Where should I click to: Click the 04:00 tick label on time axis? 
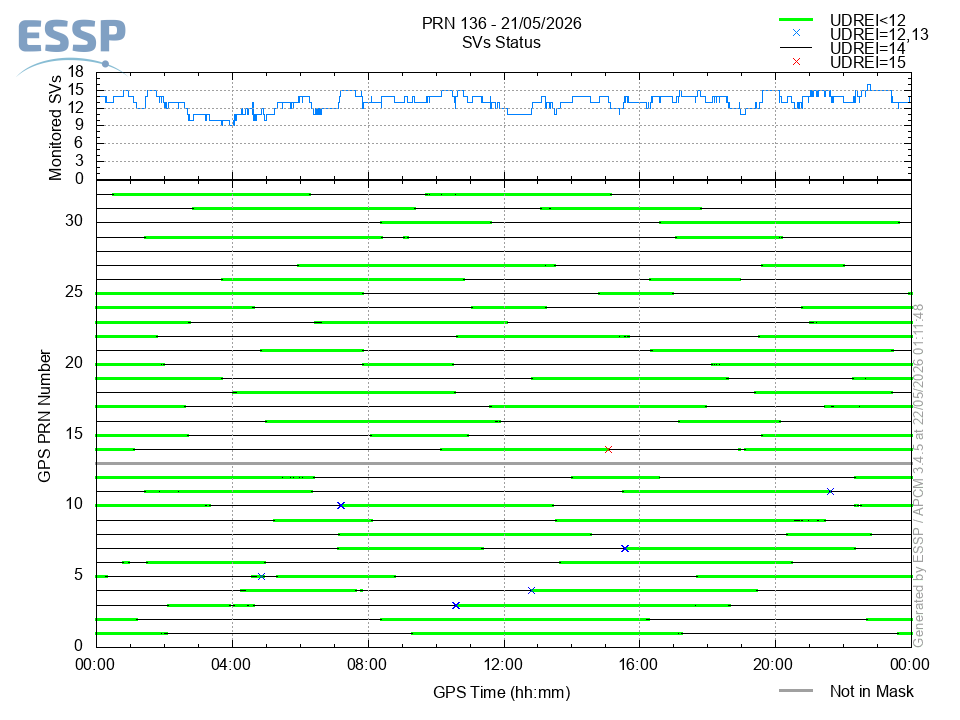tap(231, 664)
